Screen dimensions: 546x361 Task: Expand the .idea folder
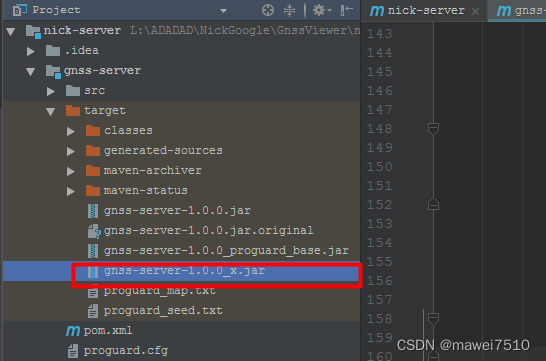(31, 52)
